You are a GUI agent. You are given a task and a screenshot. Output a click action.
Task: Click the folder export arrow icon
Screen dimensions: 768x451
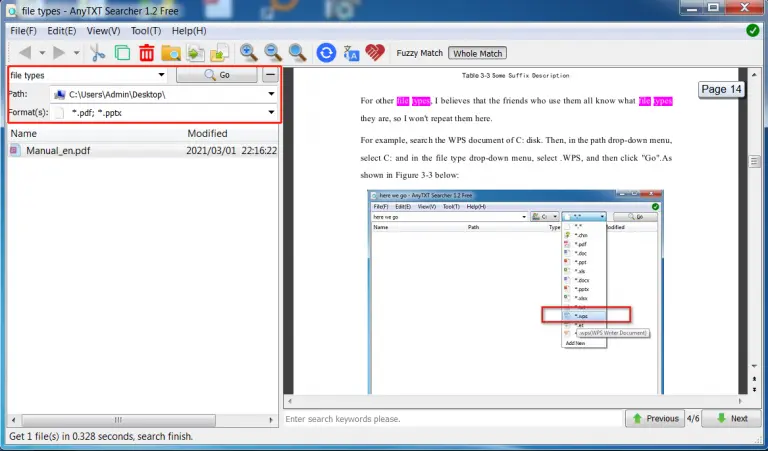219,52
